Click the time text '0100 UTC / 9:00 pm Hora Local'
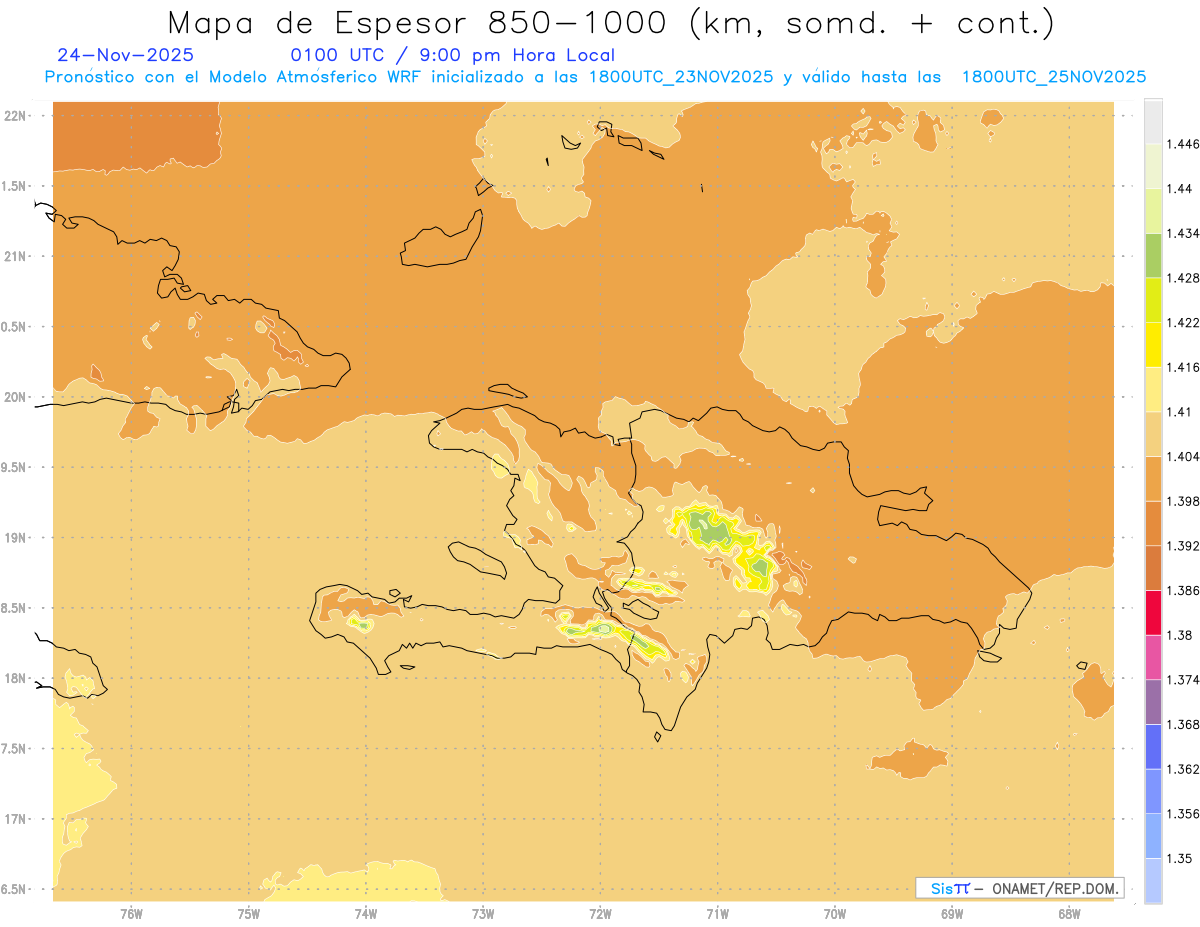The height and width of the screenshot is (927, 1200). coord(452,56)
